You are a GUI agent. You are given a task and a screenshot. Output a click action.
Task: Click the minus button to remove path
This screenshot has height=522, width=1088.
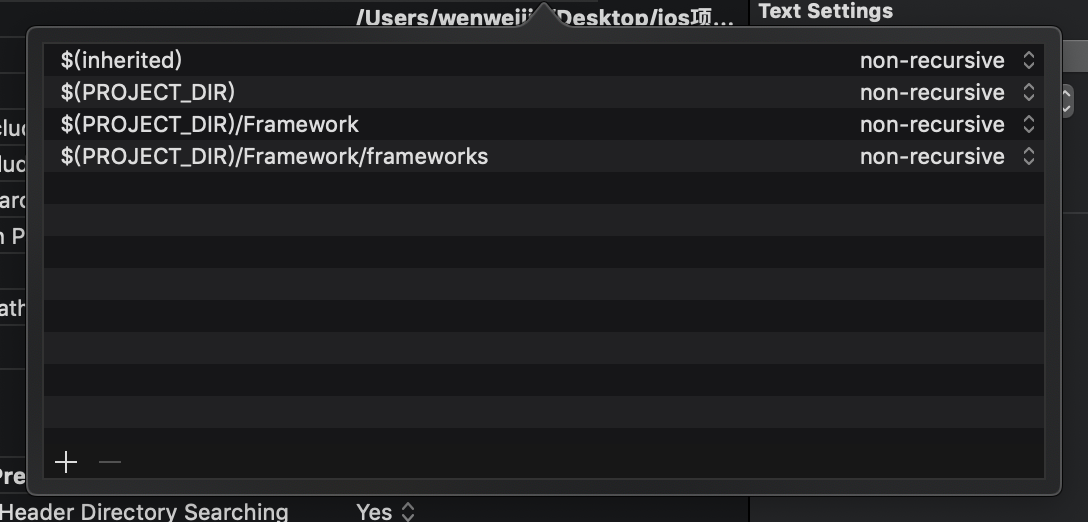110,462
